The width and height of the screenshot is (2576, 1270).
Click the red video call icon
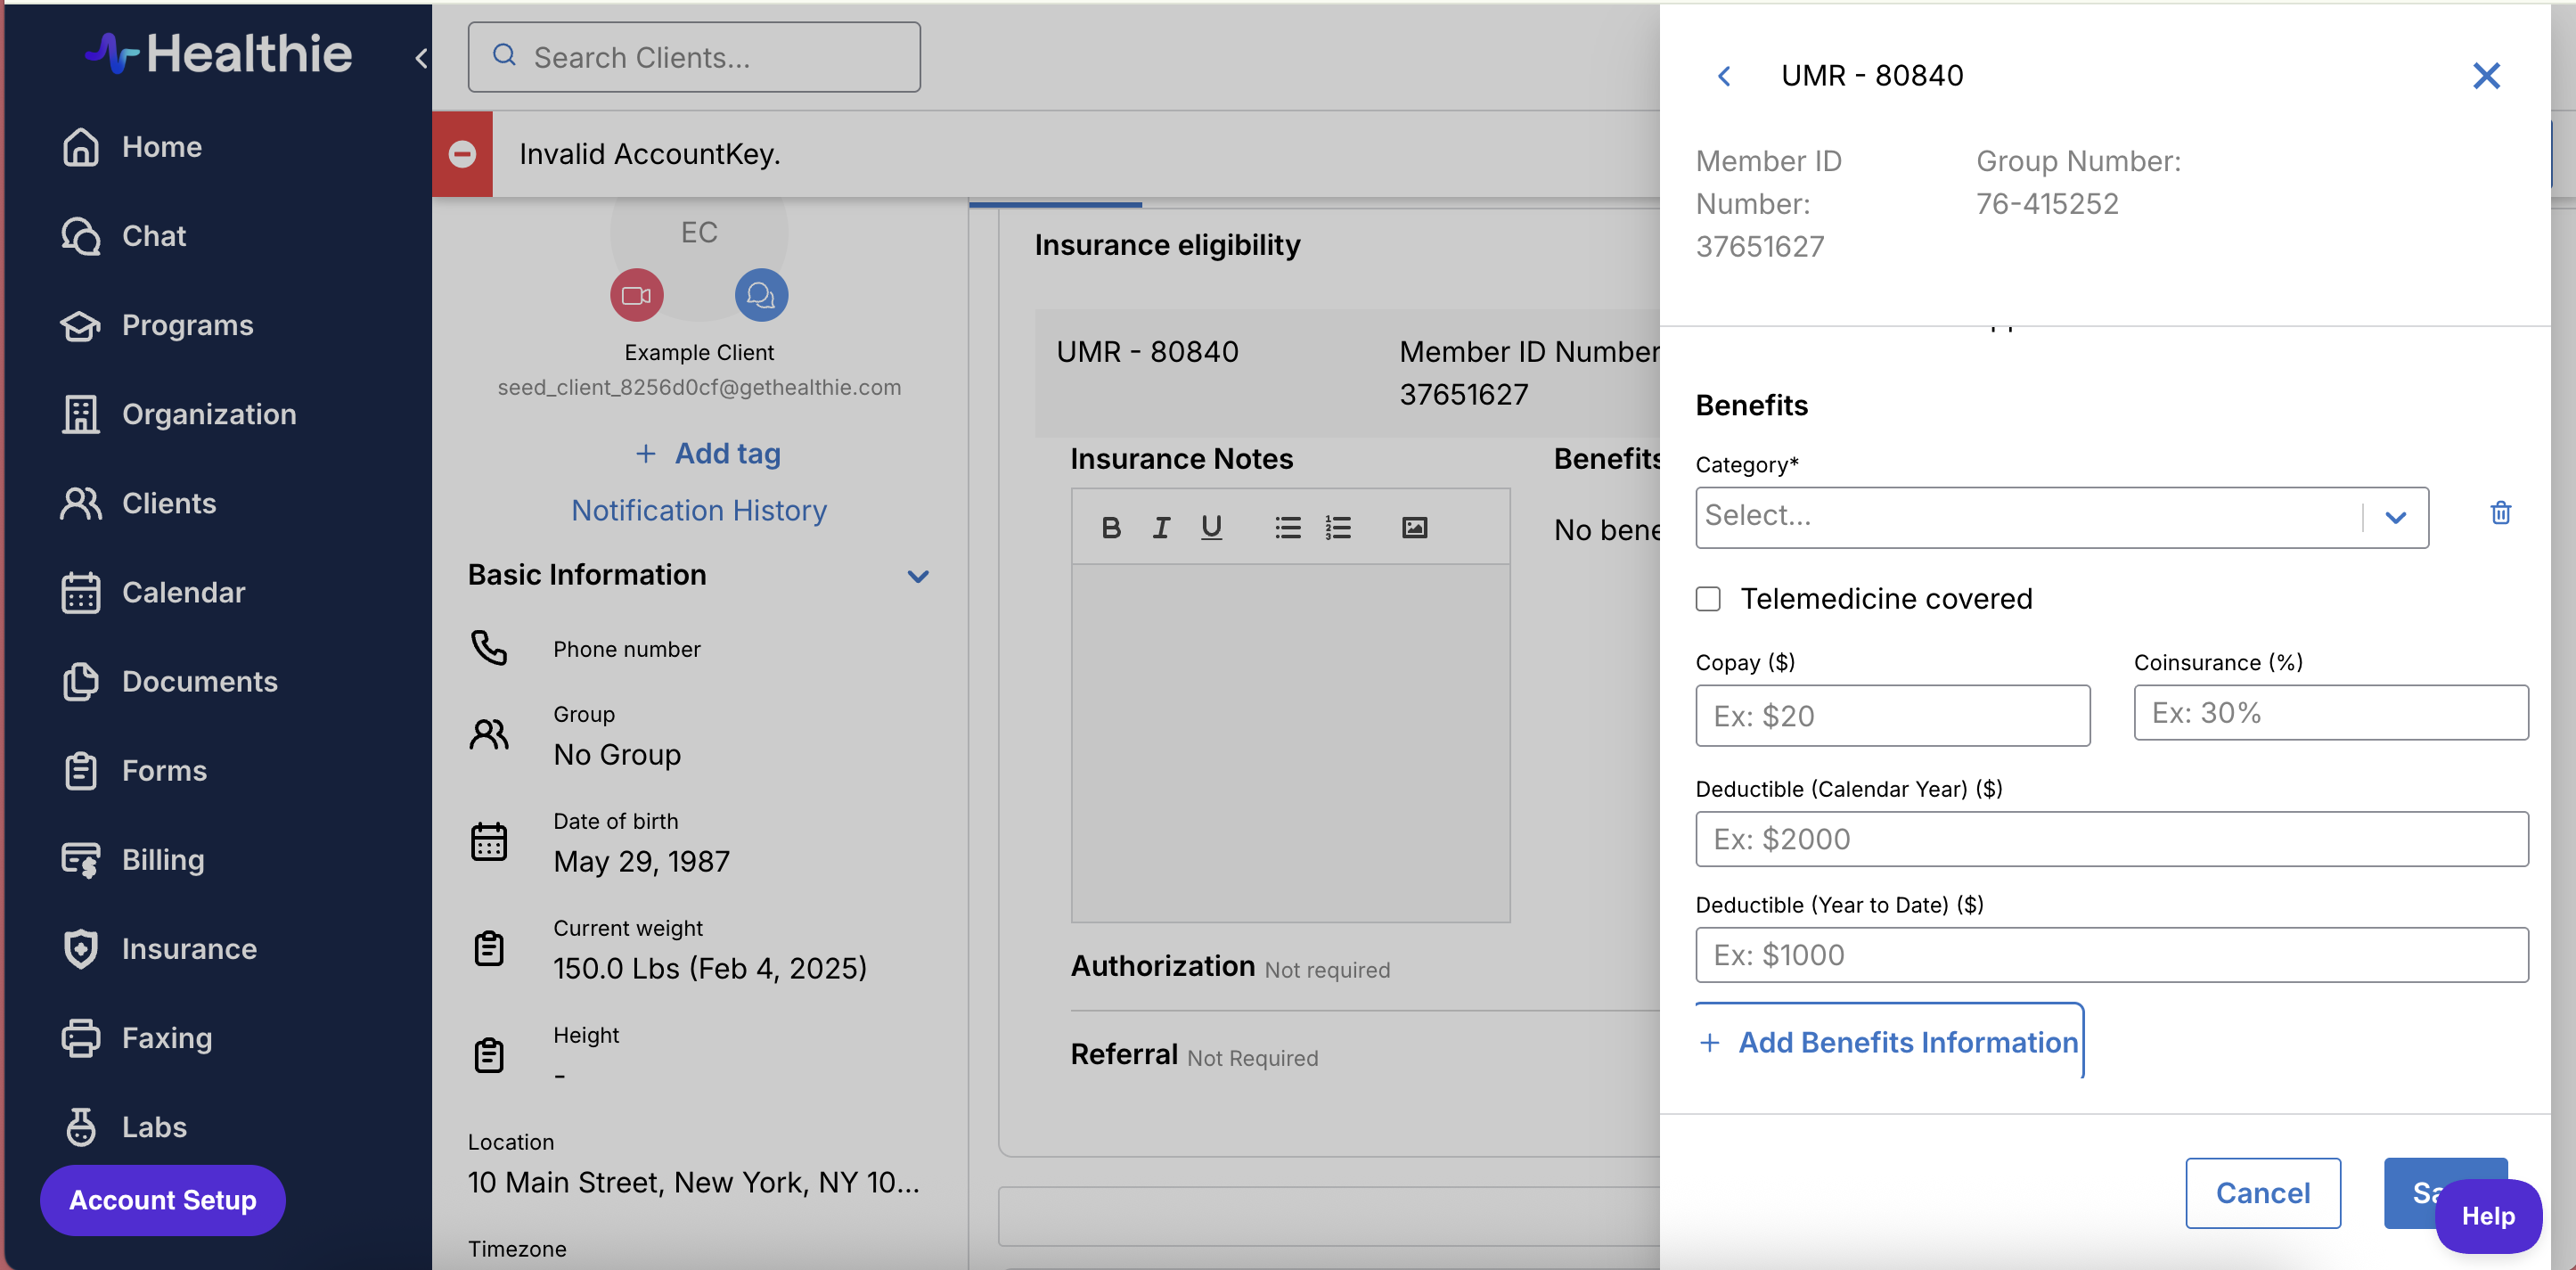pyautogui.click(x=636, y=295)
